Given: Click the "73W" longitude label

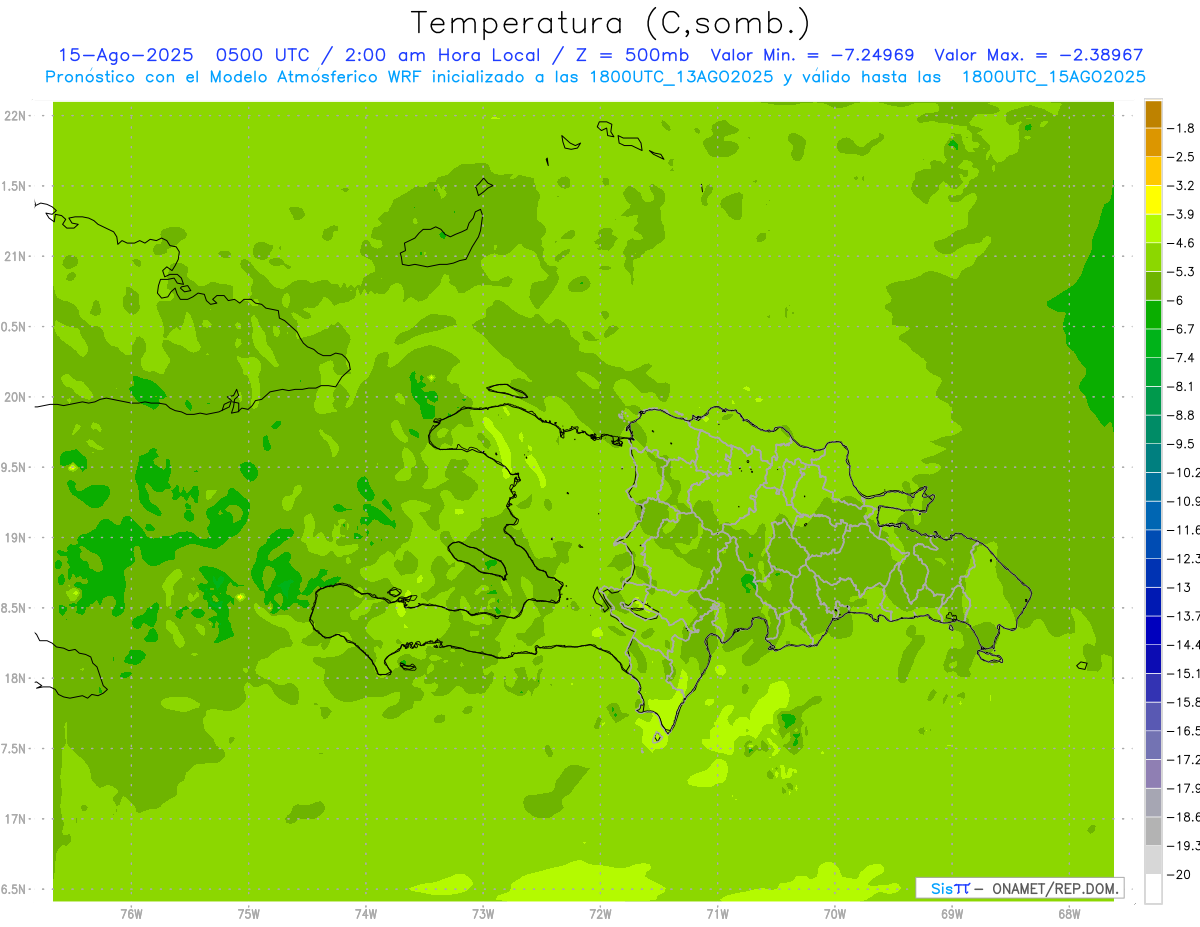Looking at the screenshot, I should tap(483, 914).
